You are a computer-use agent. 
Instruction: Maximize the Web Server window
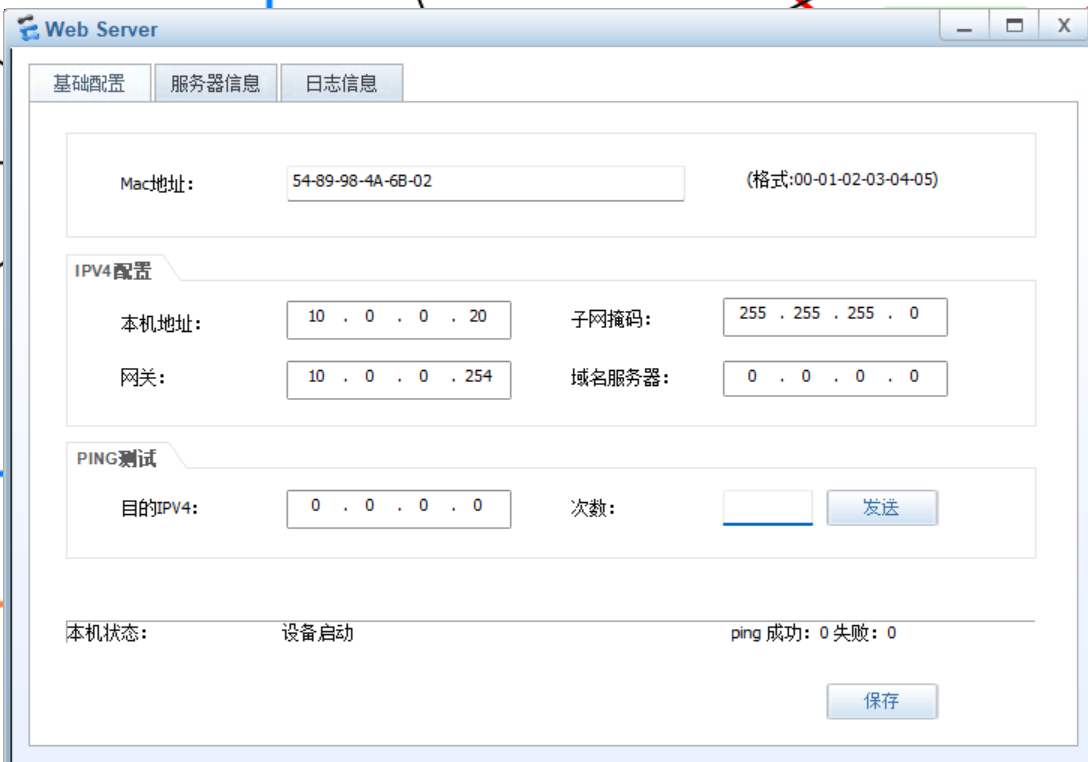[x=1014, y=26]
